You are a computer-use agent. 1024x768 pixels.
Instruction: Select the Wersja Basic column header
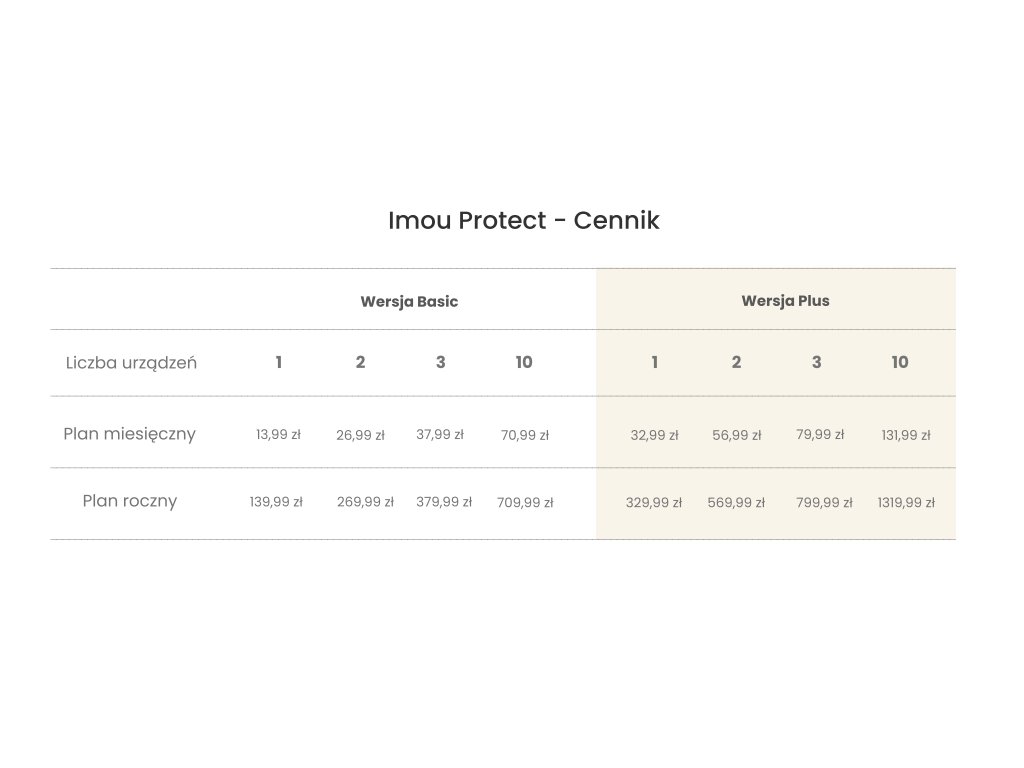[x=409, y=301]
